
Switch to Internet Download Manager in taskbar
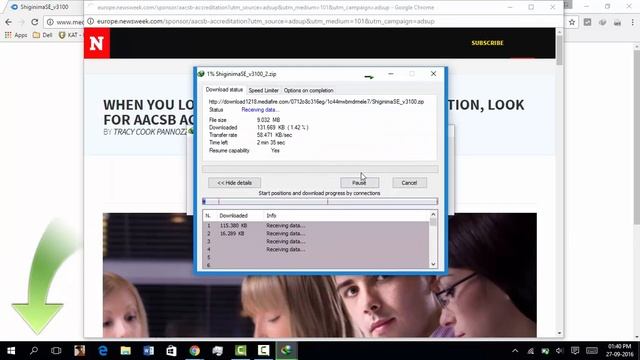tap(287, 350)
